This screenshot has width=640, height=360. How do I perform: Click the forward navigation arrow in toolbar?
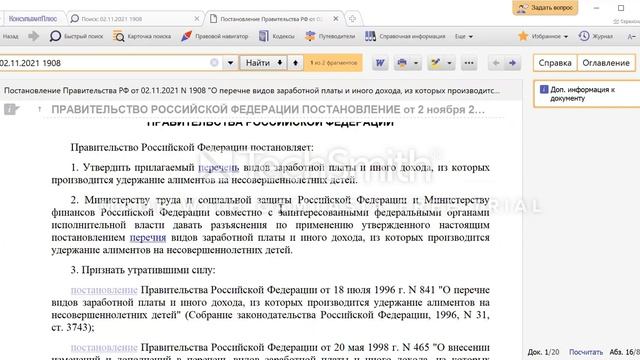click(x=33, y=36)
